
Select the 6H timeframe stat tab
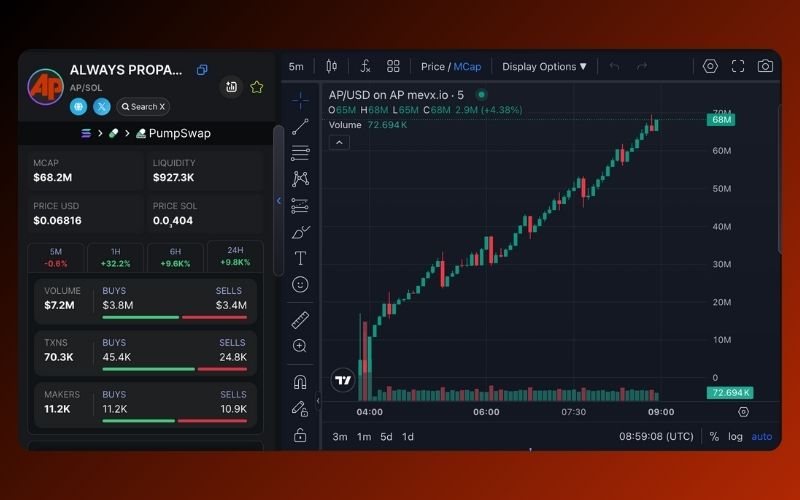pos(175,257)
